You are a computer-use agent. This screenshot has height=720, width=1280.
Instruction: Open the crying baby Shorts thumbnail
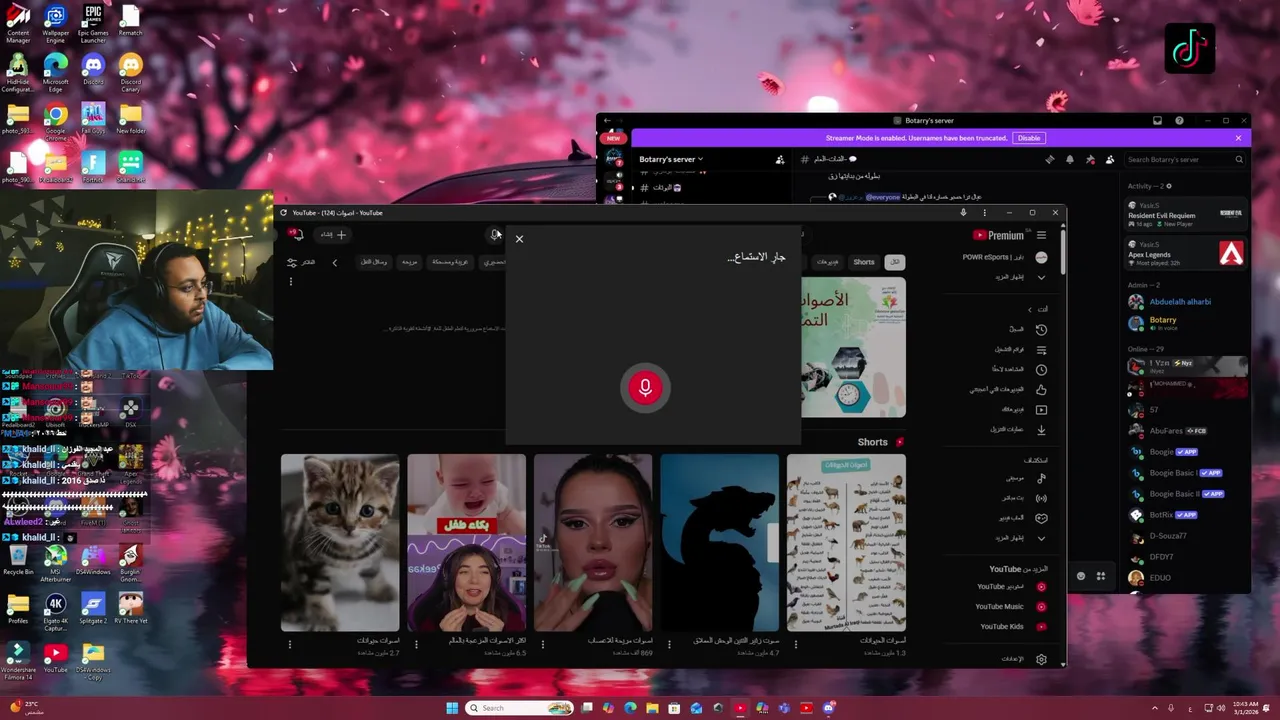click(x=466, y=543)
